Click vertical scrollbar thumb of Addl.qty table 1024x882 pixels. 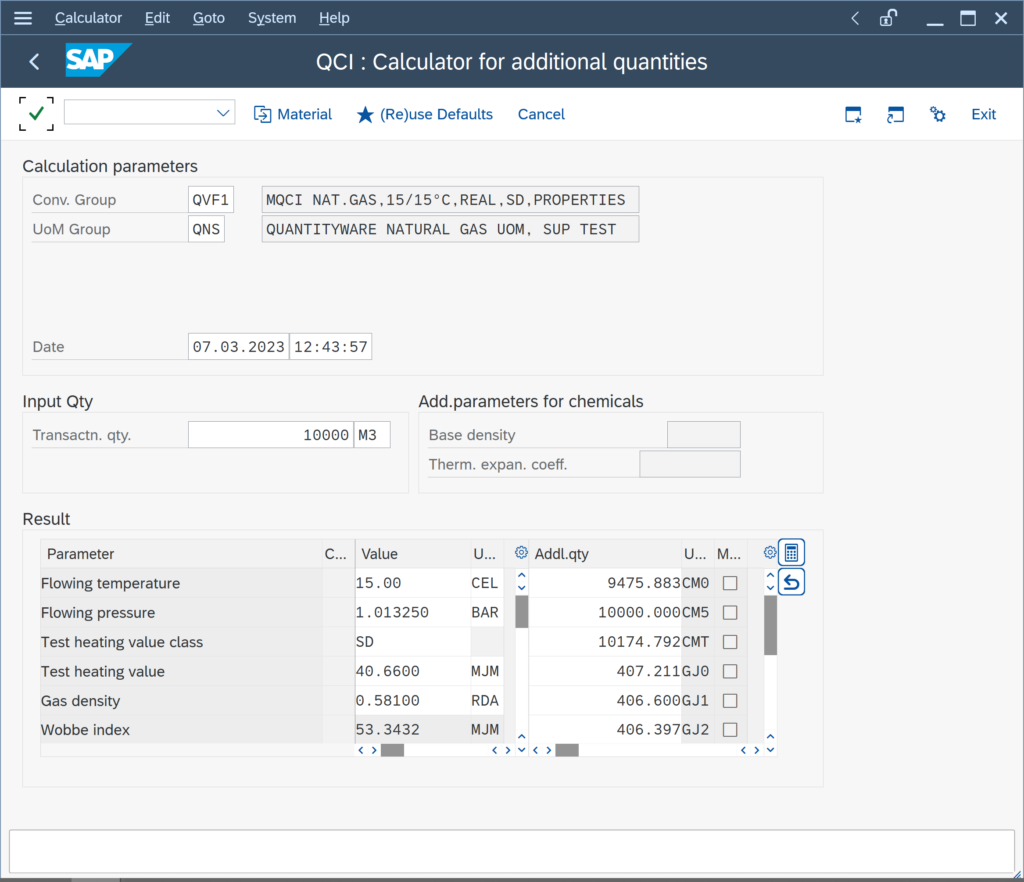[770, 625]
